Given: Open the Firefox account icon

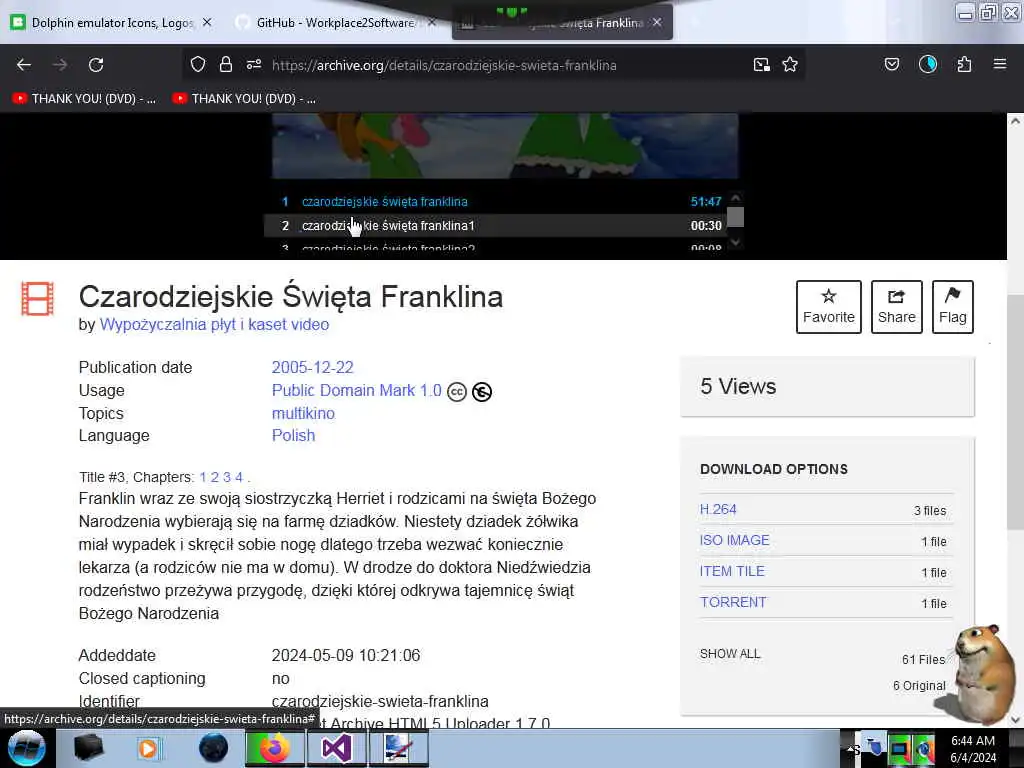Looking at the screenshot, I should tap(928, 64).
